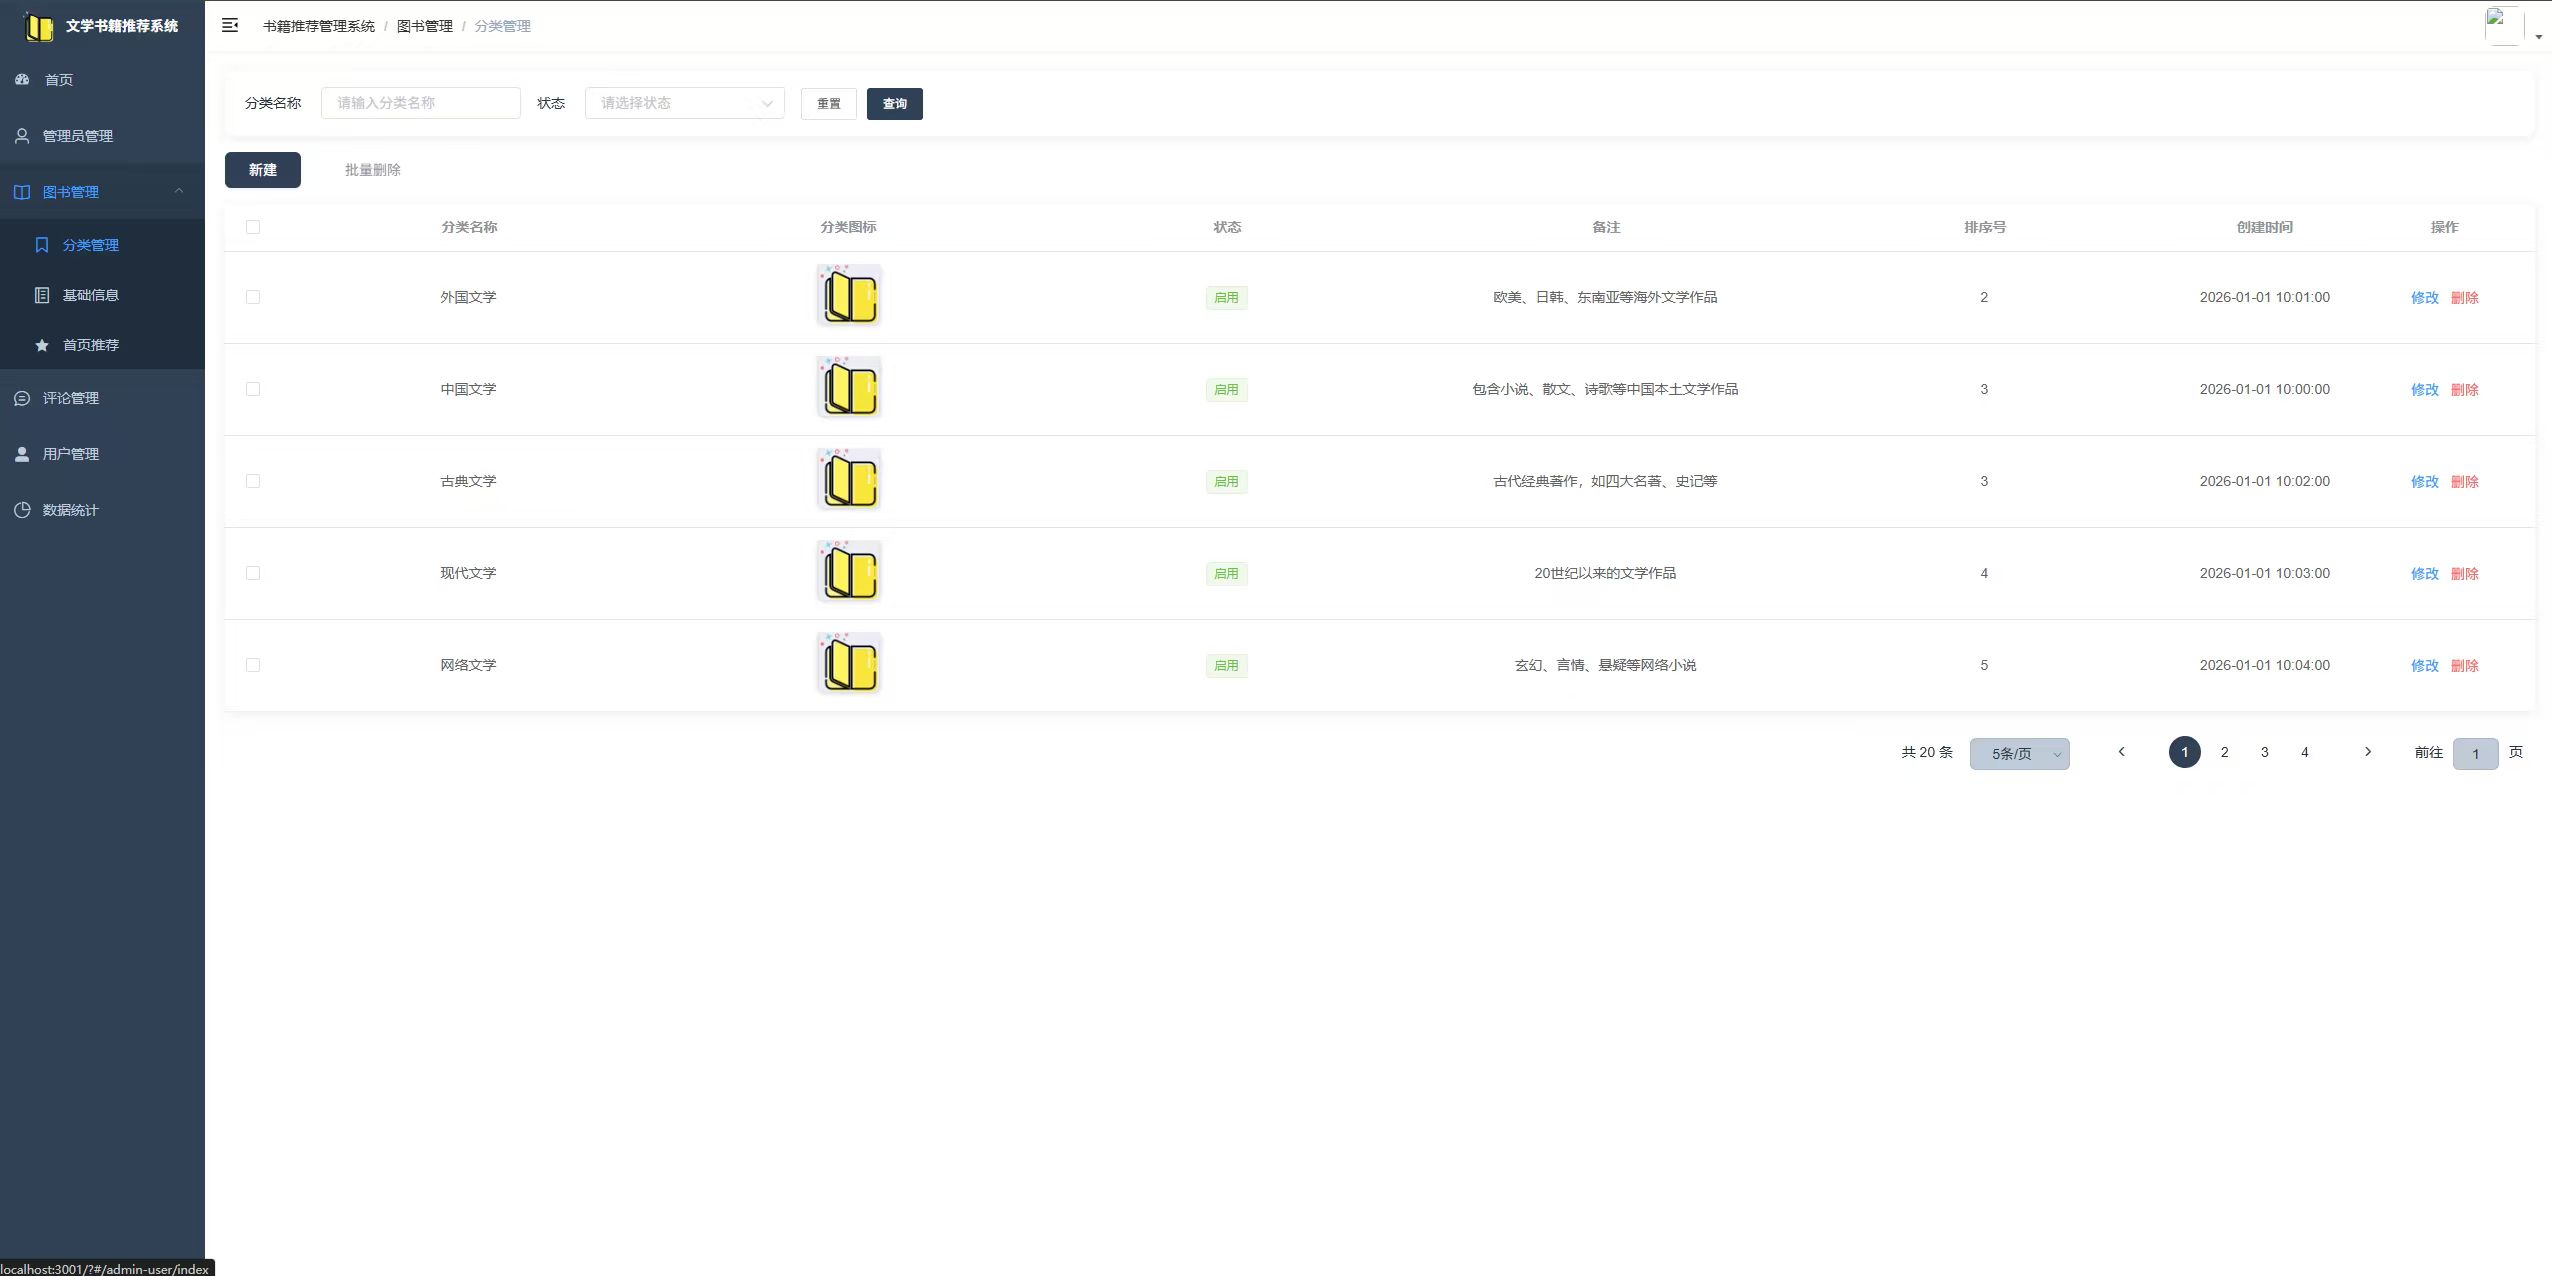Click the 重置 reset button
The width and height of the screenshot is (2552, 1276).
[829, 104]
